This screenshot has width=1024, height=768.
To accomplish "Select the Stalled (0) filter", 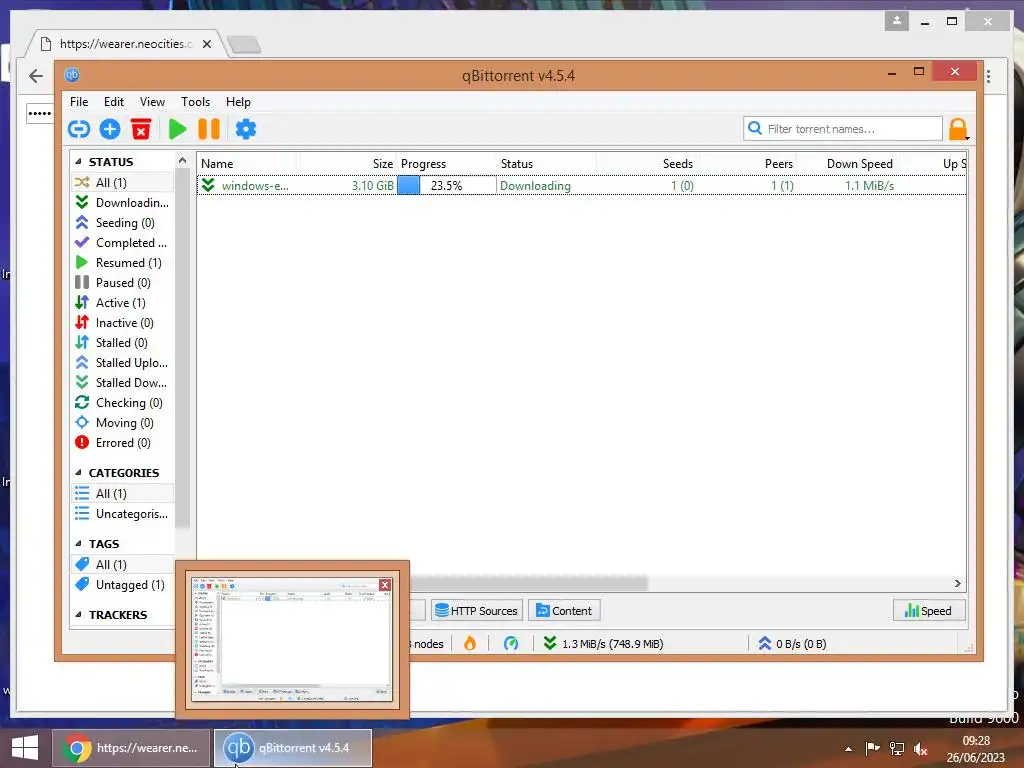I will click(123, 343).
